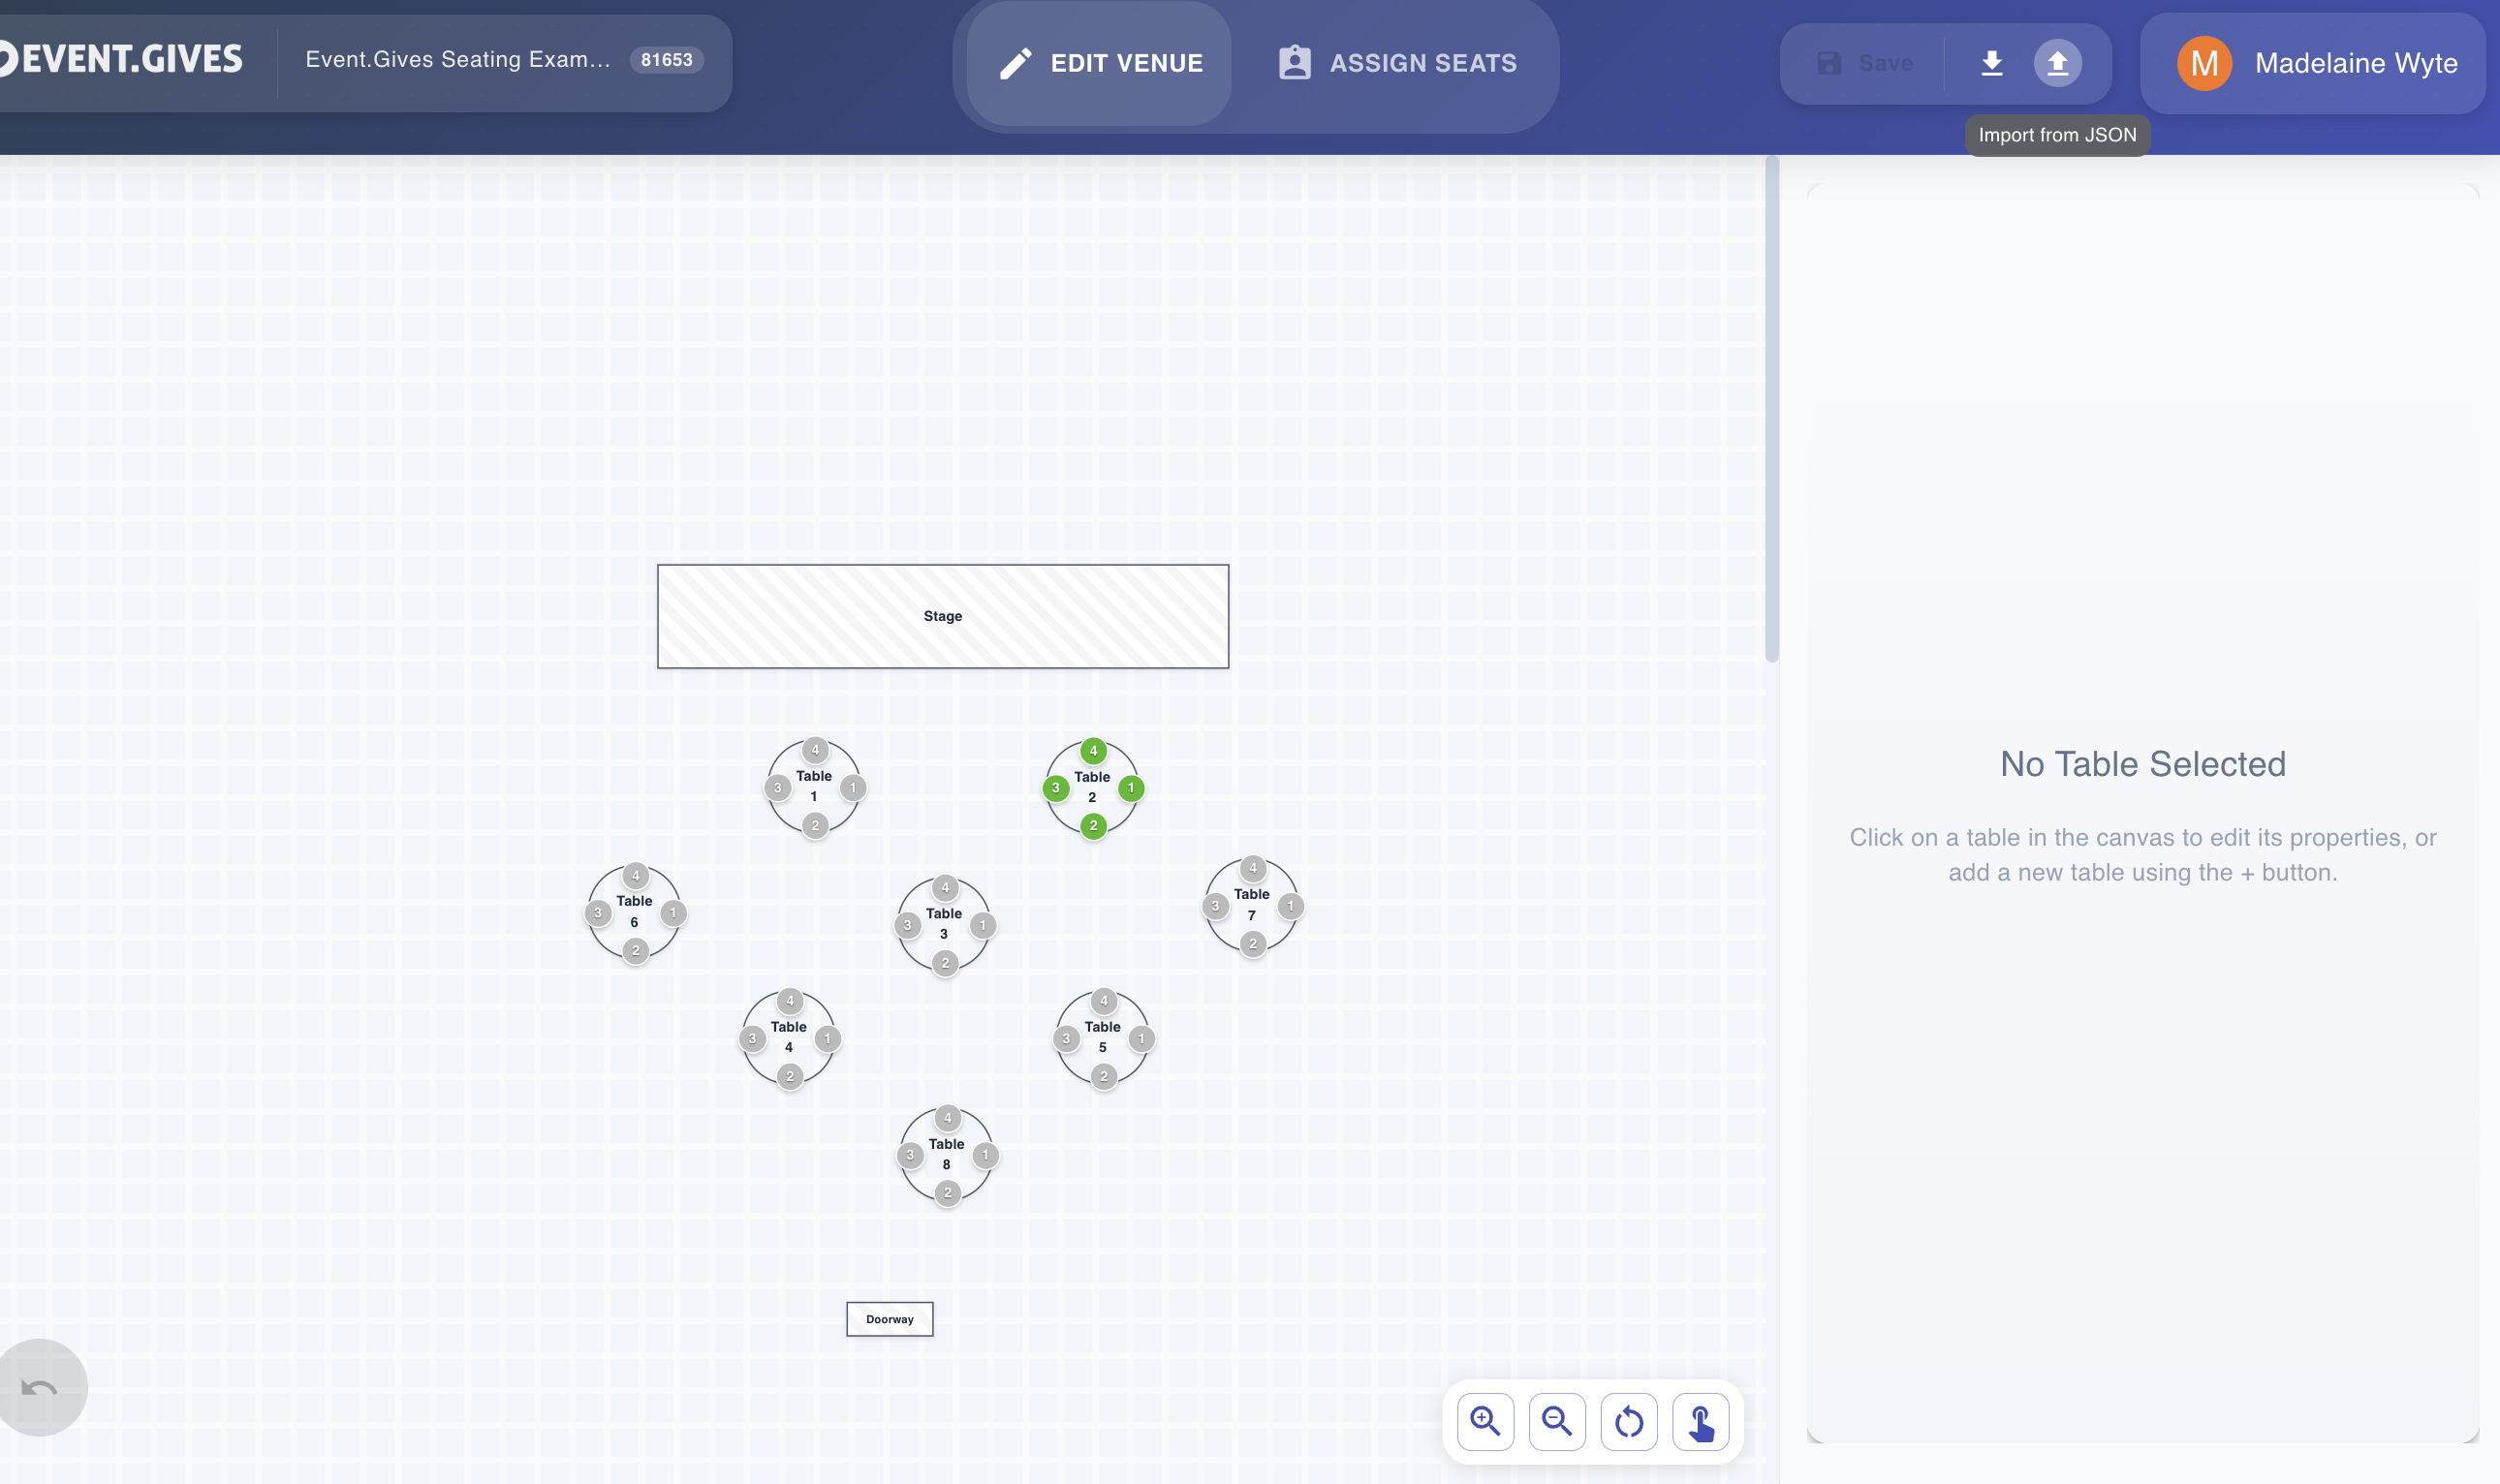Click green seat 1 of Table 2

(1131, 788)
